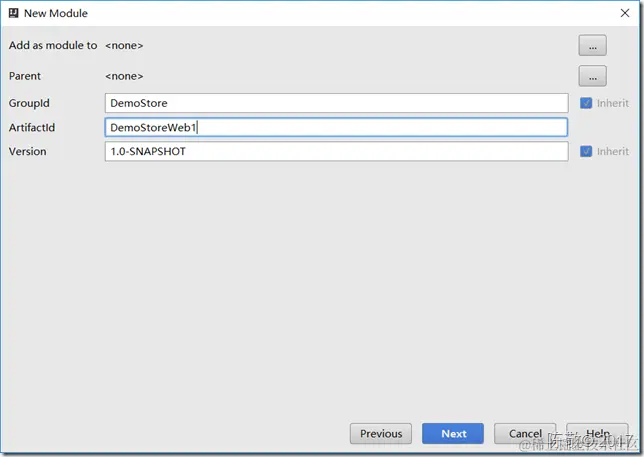The width and height of the screenshot is (644, 457).
Task: Proceed with the Next button
Action: pyautogui.click(x=453, y=434)
